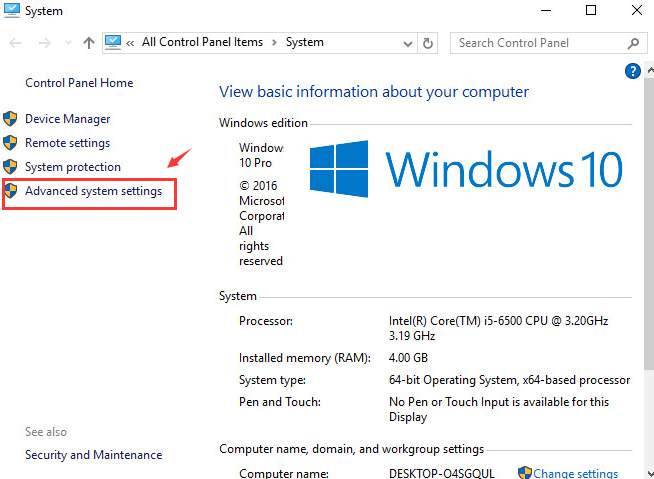This screenshot has height=479, width=654.
Task: Select System breadcrumb in address bar
Action: pyautogui.click(x=304, y=42)
